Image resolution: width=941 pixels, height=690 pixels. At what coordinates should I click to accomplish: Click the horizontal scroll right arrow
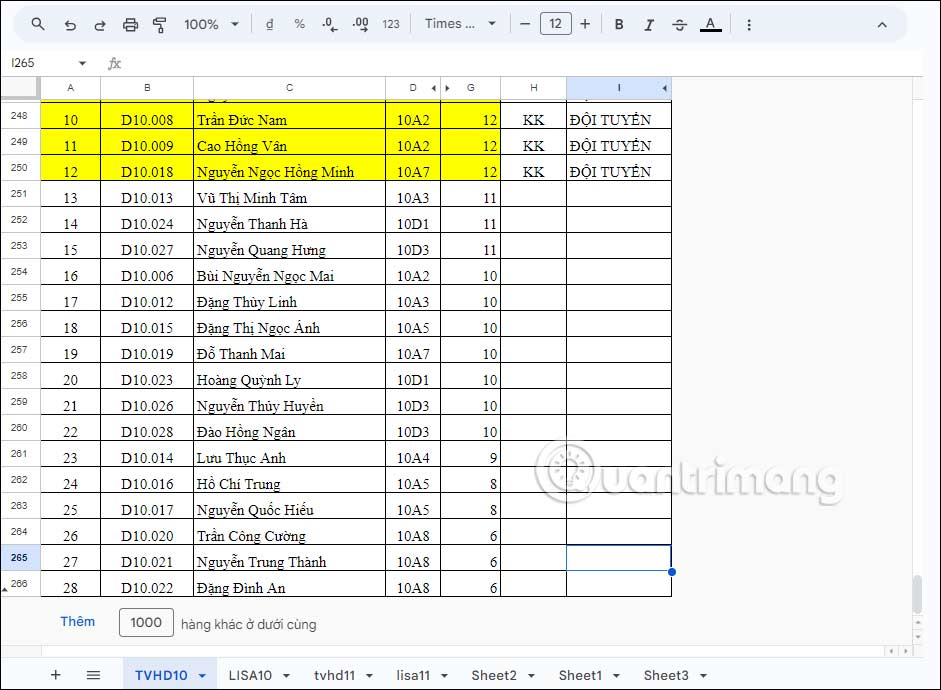[906, 651]
